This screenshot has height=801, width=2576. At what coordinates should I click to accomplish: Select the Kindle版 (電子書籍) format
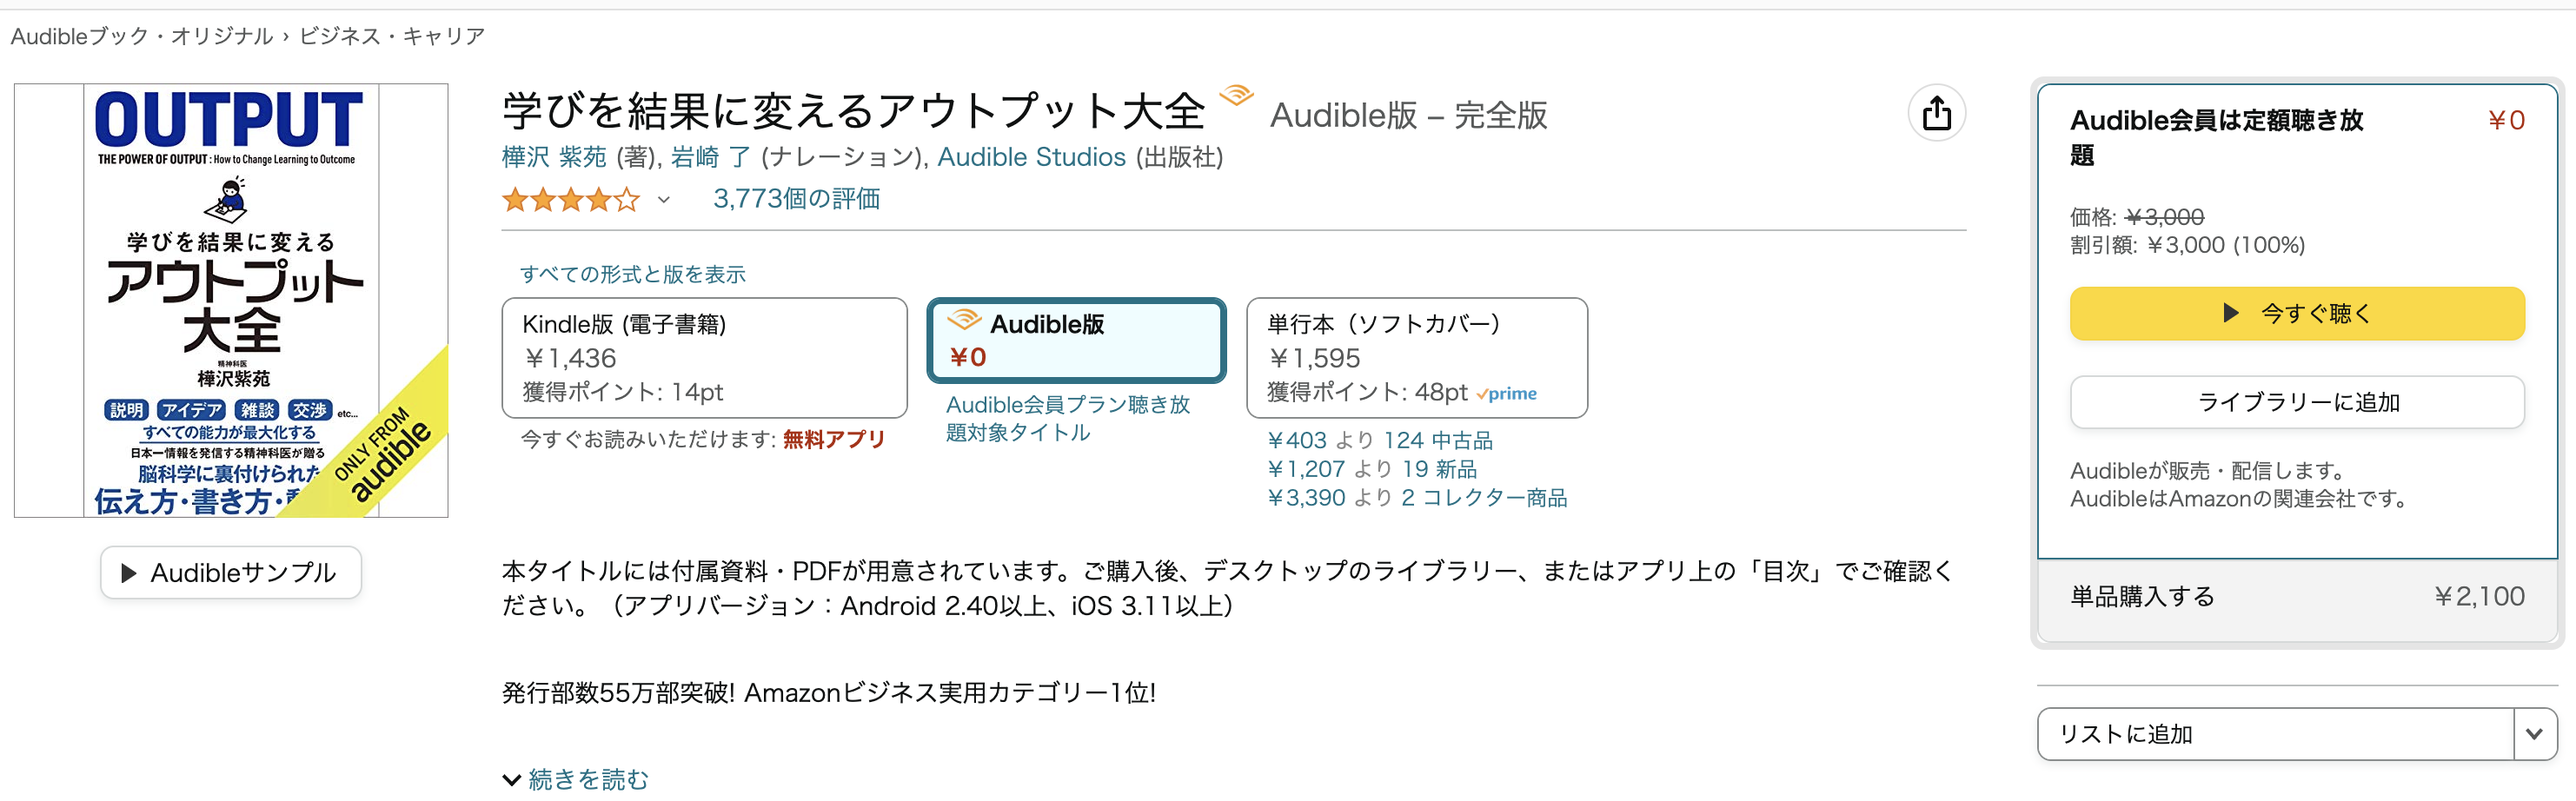click(x=704, y=357)
